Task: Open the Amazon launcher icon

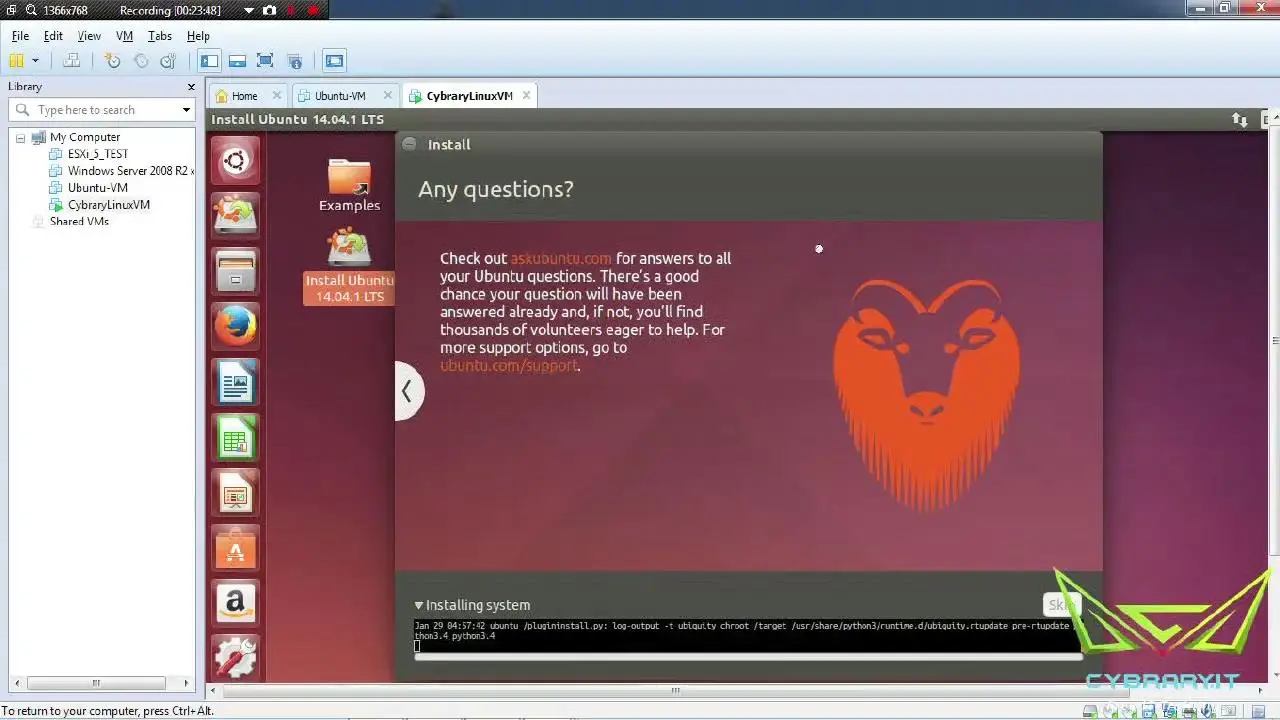Action: [236, 604]
